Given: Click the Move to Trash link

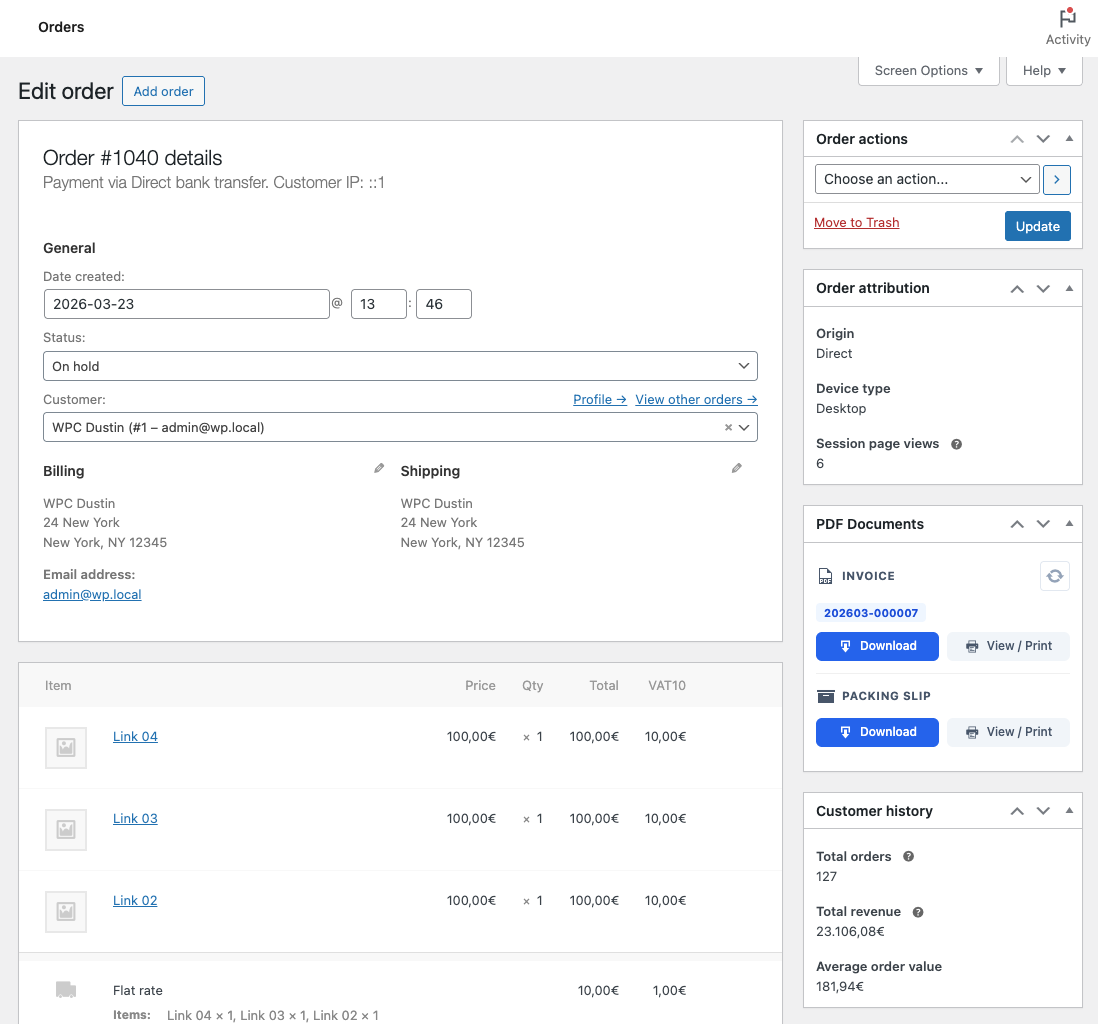Looking at the screenshot, I should [x=856, y=223].
